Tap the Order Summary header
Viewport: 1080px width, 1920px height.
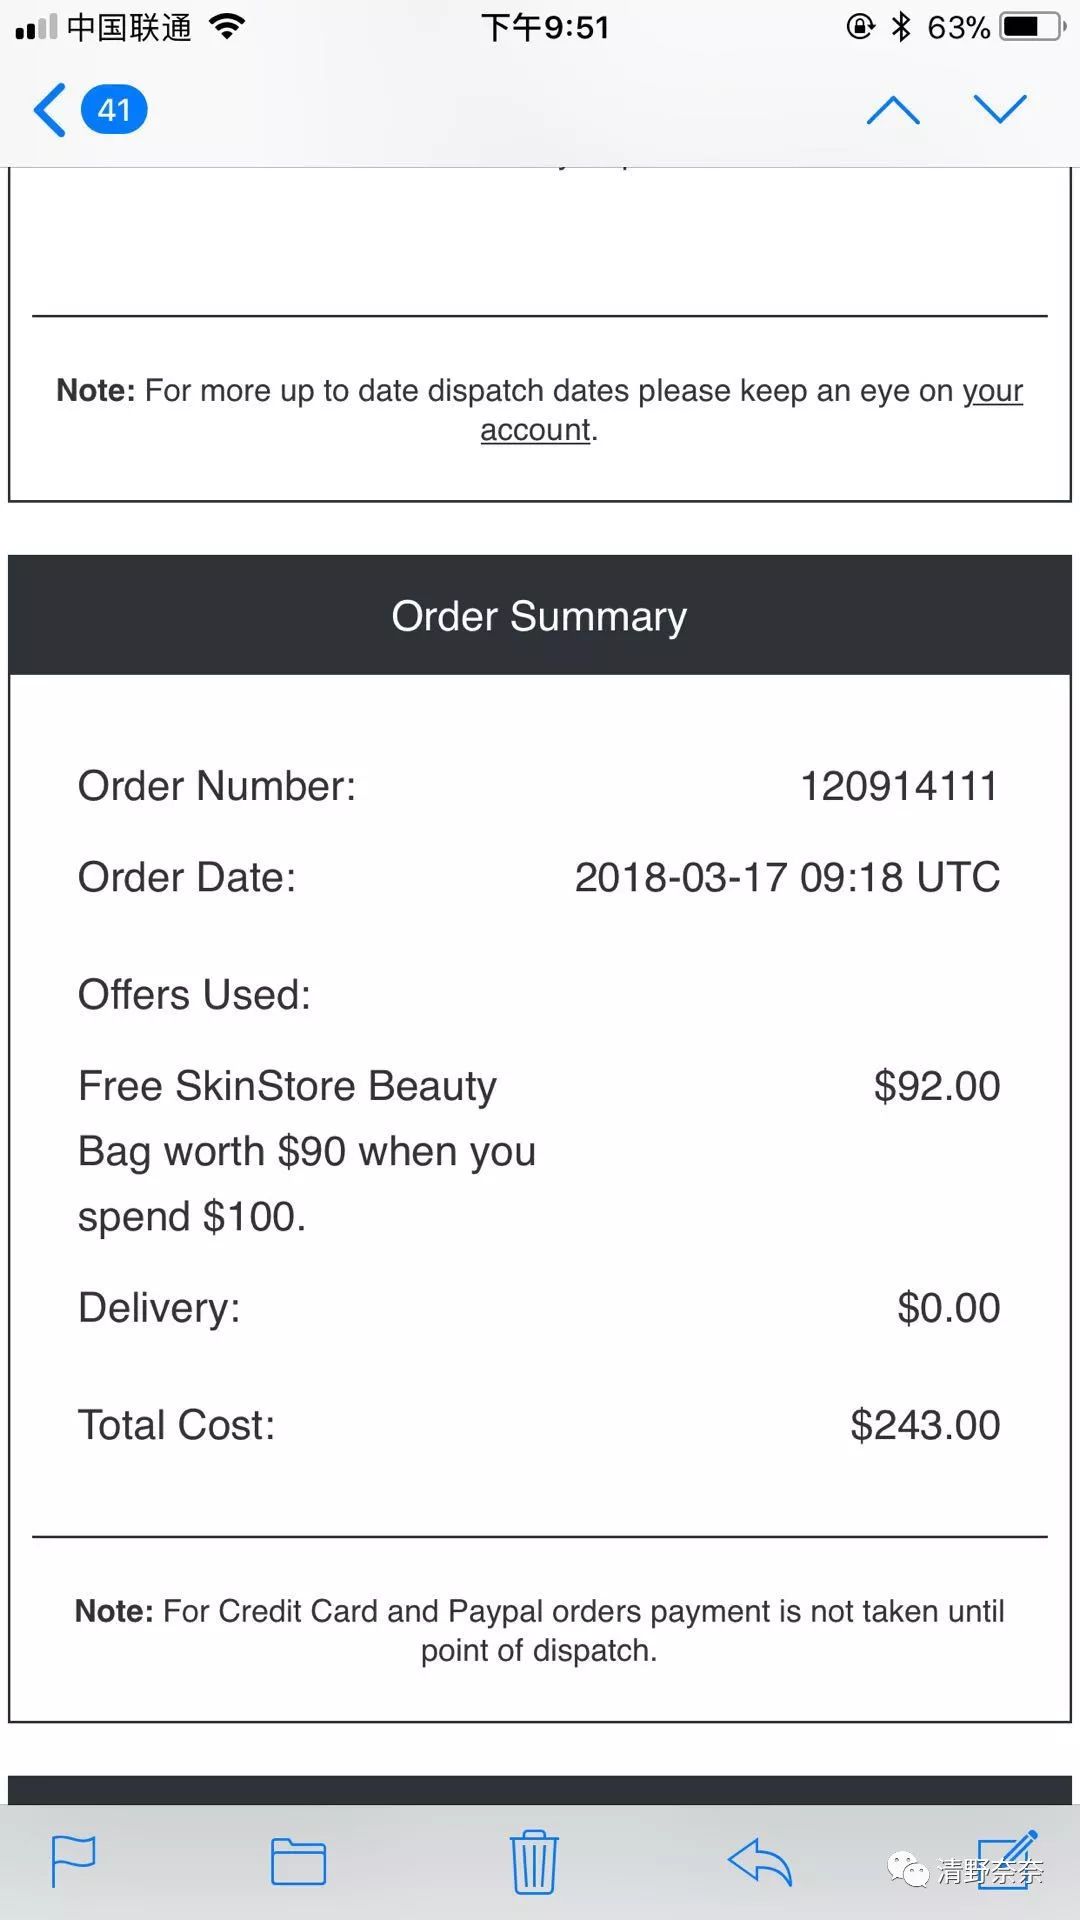point(539,616)
